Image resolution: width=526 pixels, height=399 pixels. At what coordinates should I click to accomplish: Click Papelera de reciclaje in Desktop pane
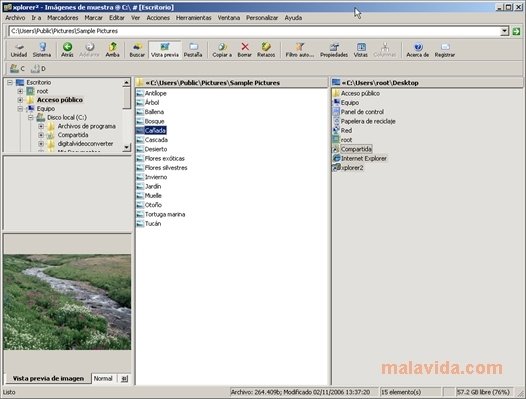364,121
